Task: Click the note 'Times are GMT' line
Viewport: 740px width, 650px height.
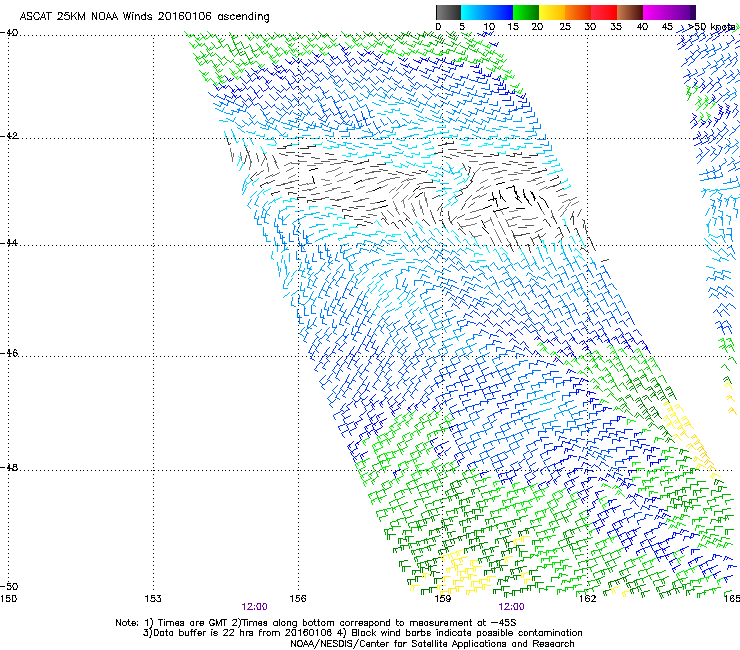Action: pos(316,623)
